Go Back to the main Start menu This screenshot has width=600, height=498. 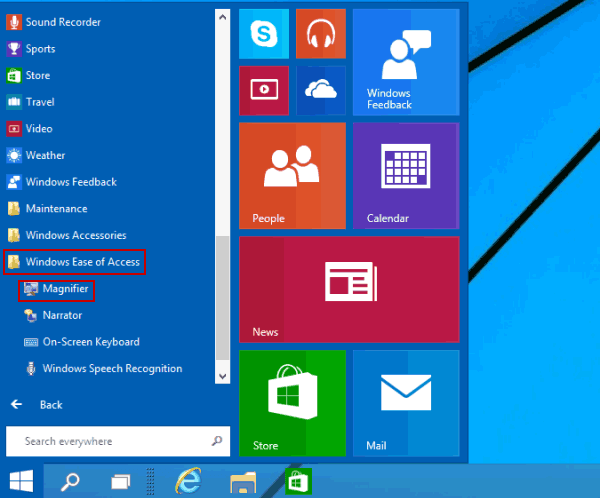(x=36, y=405)
